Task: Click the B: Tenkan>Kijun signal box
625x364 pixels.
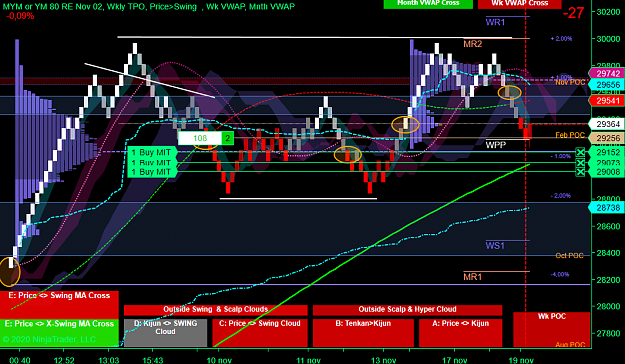Action: tap(363, 333)
